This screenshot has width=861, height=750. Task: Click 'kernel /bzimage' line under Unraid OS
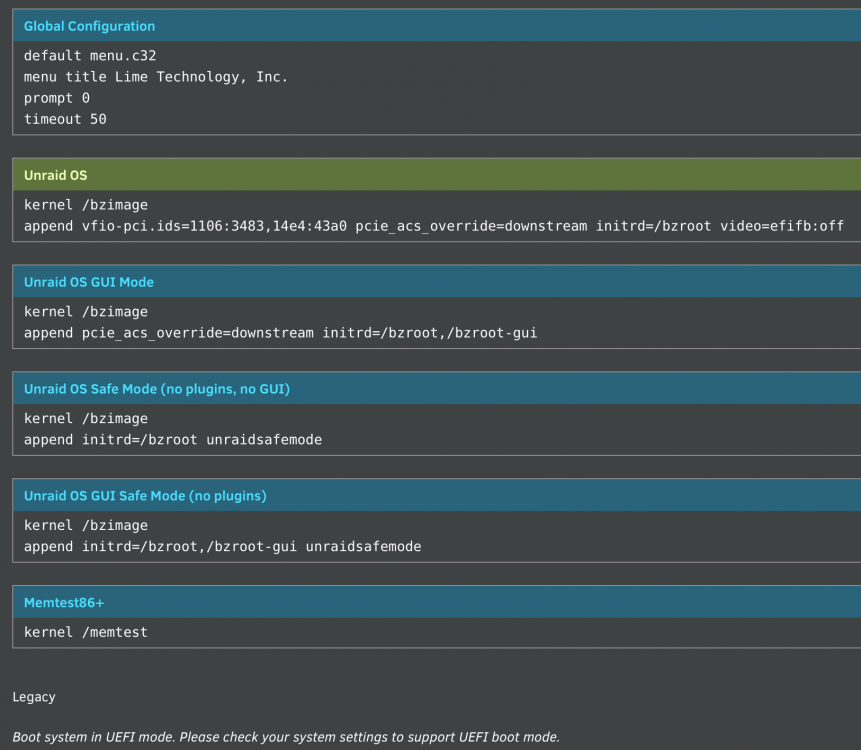(86, 205)
